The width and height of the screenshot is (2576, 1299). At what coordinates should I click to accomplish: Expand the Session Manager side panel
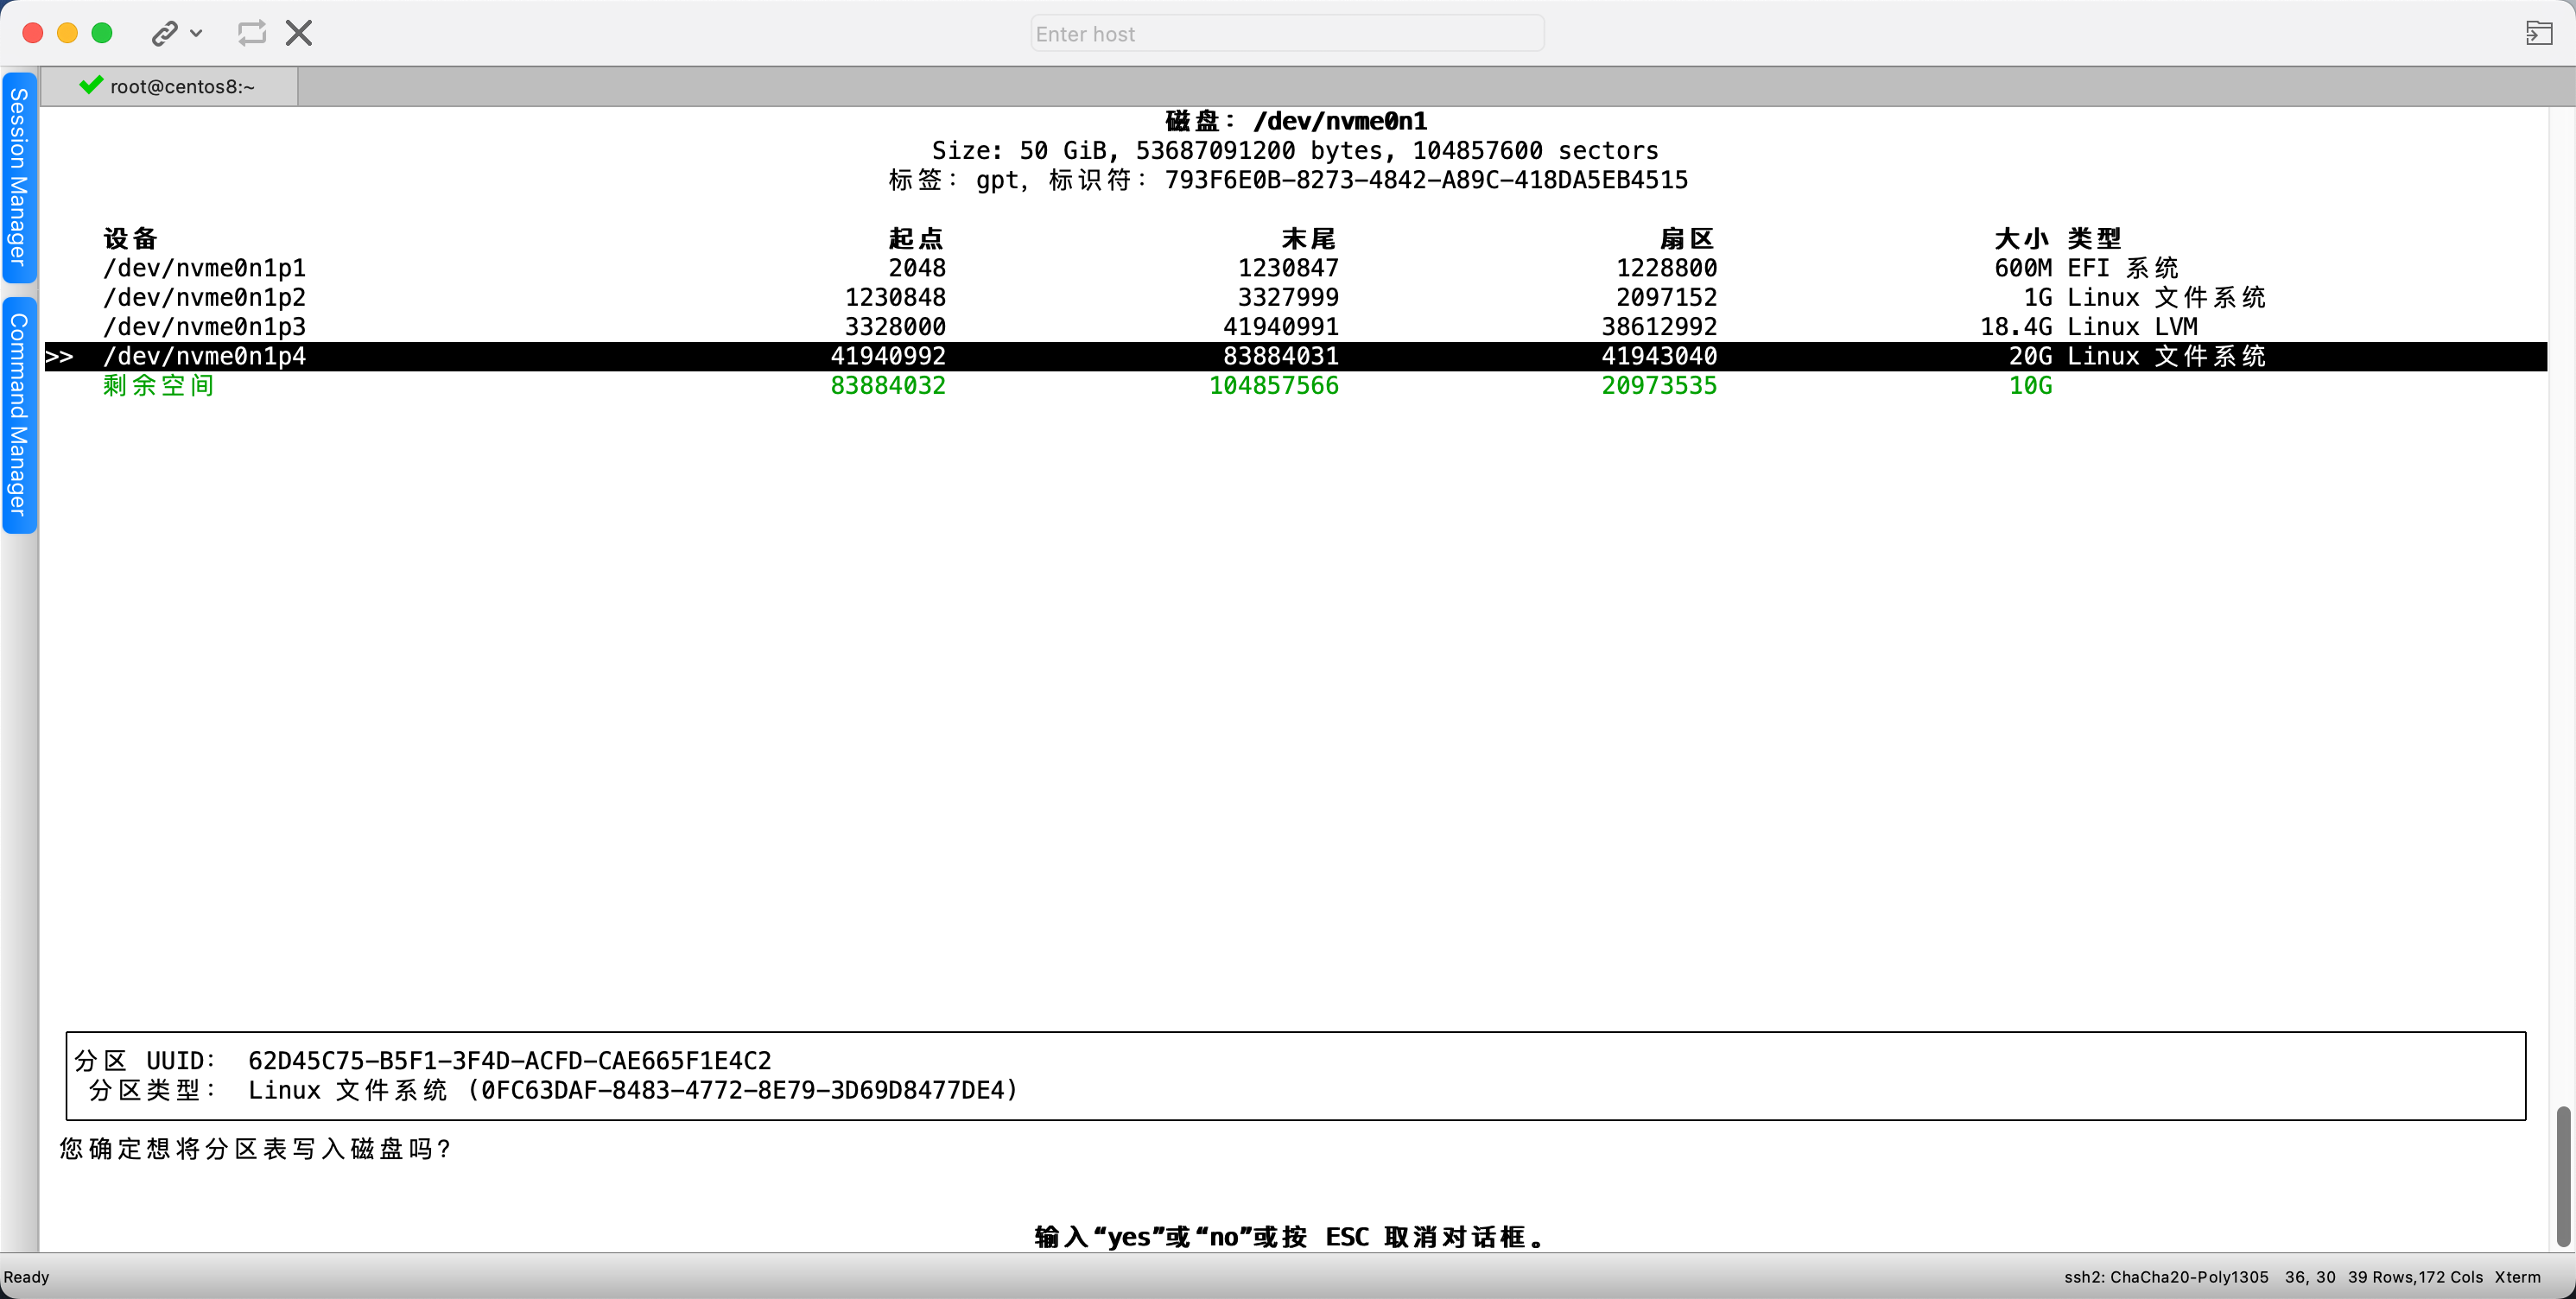point(19,177)
